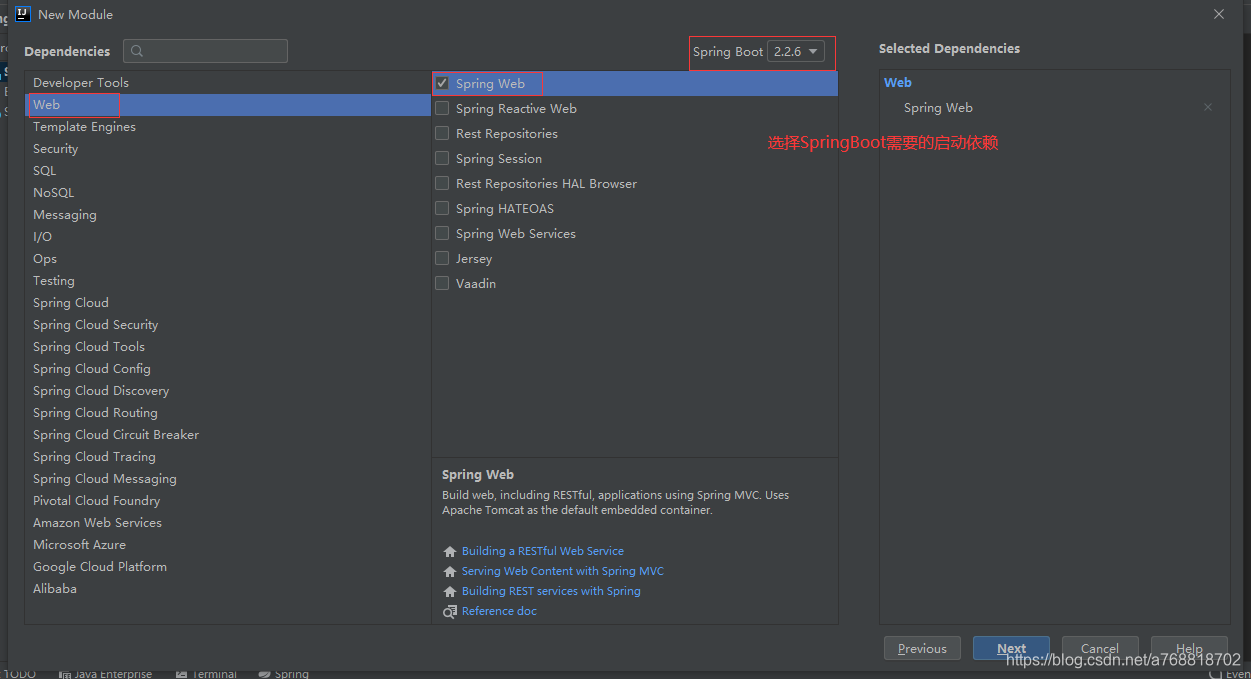Select the Web category
The width and height of the screenshot is (1251, 679).
click(x=228, y=105)
